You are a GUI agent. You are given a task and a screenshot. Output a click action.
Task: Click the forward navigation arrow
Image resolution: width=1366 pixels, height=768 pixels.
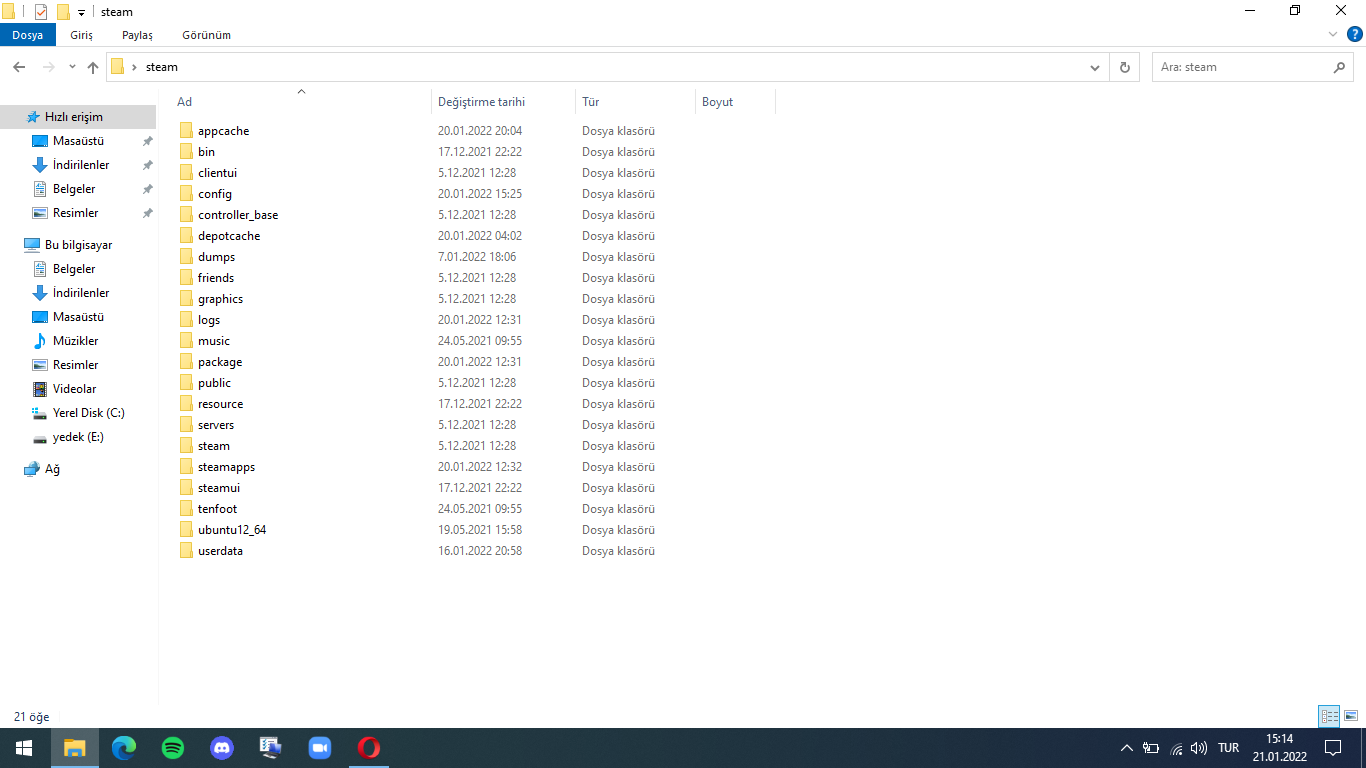48,67
